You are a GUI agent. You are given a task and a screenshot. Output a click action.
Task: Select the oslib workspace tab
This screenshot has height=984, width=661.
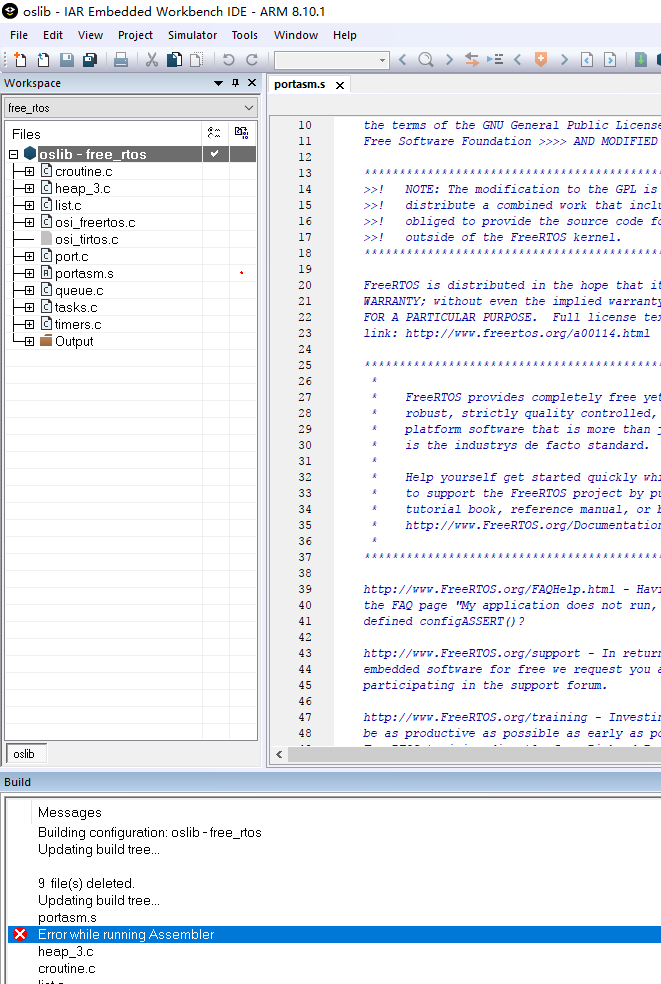[x=24, y=754]
